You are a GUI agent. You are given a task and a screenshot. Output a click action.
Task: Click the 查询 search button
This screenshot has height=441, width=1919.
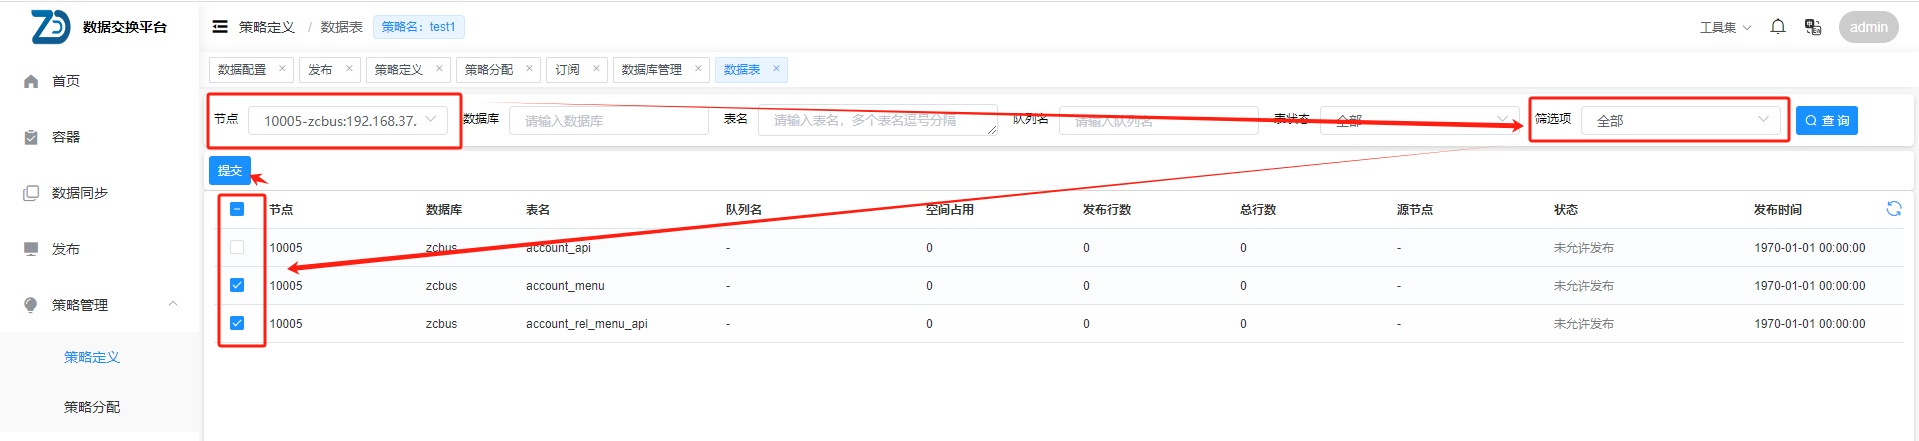(1826, 121)
